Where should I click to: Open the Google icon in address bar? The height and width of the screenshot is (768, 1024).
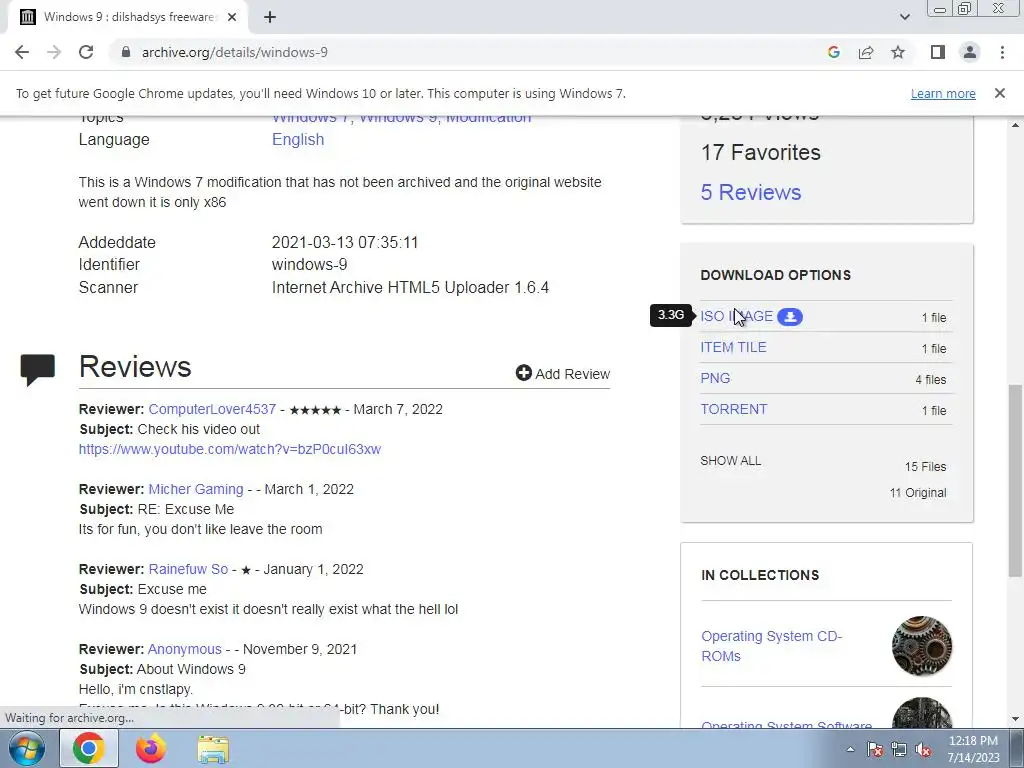tap(833, 52)
